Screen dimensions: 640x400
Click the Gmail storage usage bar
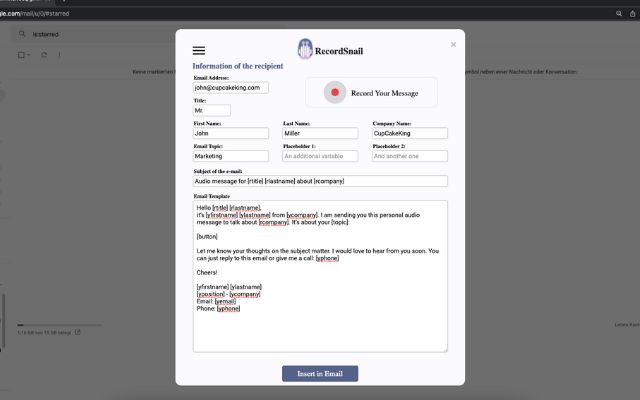pyautogui.click(x=59, y=325)
